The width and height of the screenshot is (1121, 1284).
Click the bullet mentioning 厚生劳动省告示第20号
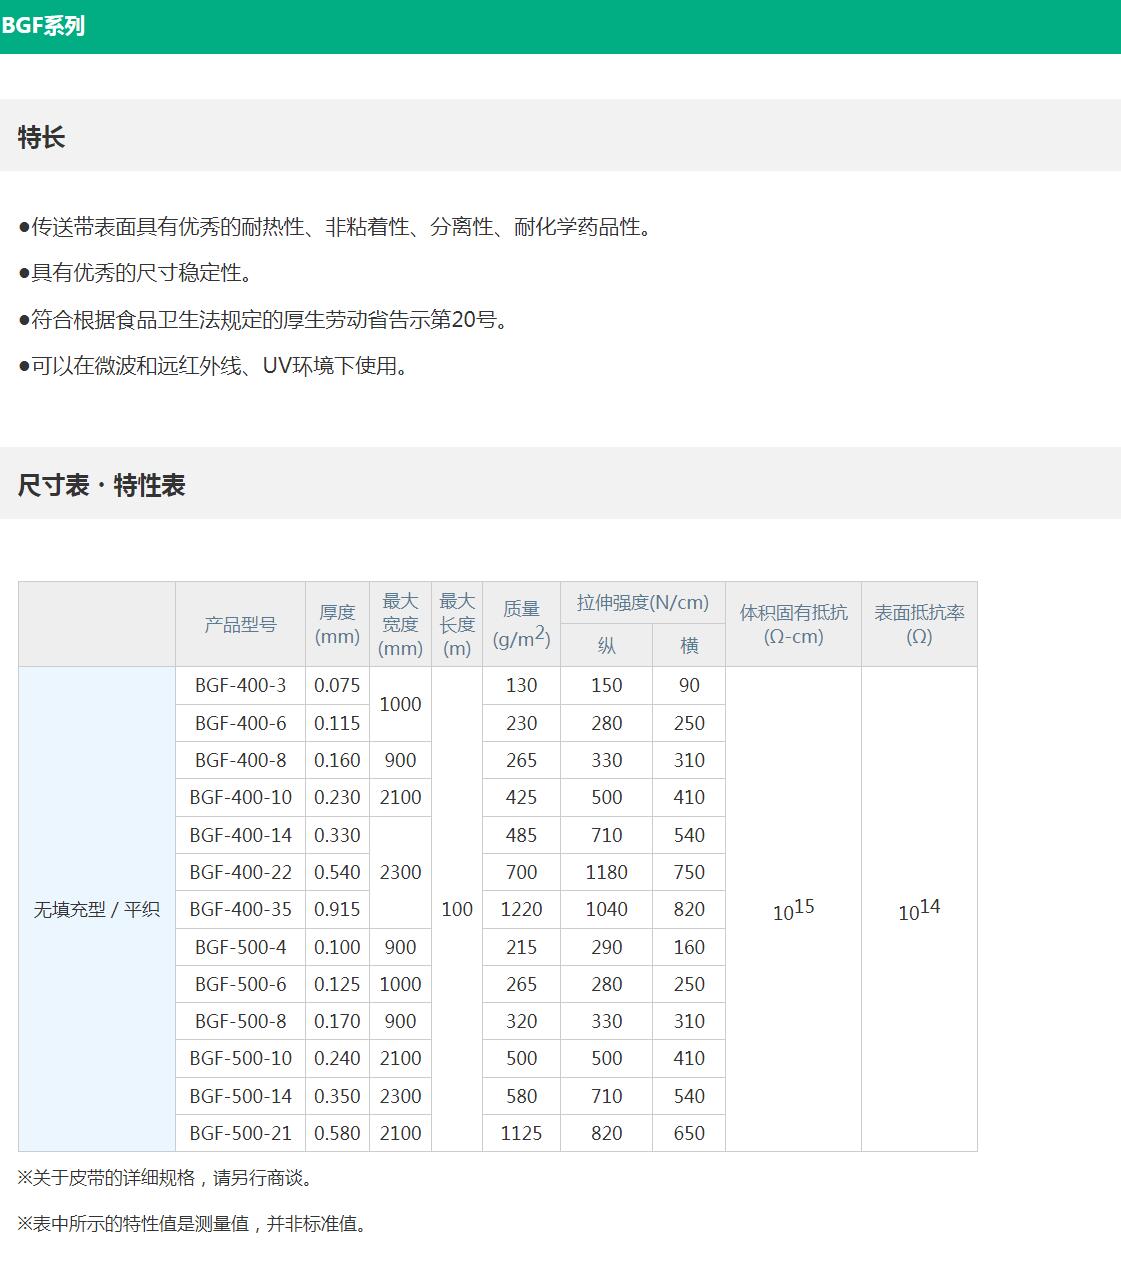265,320
